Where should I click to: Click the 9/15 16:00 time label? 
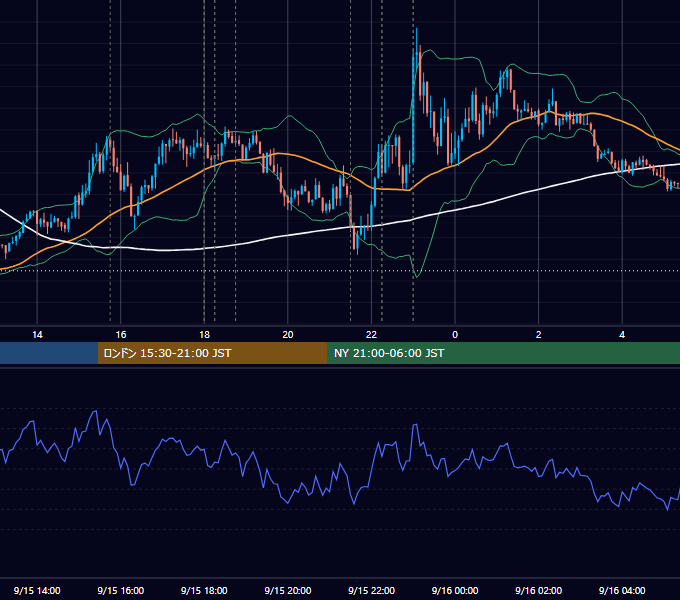click(x=121, y=590)
